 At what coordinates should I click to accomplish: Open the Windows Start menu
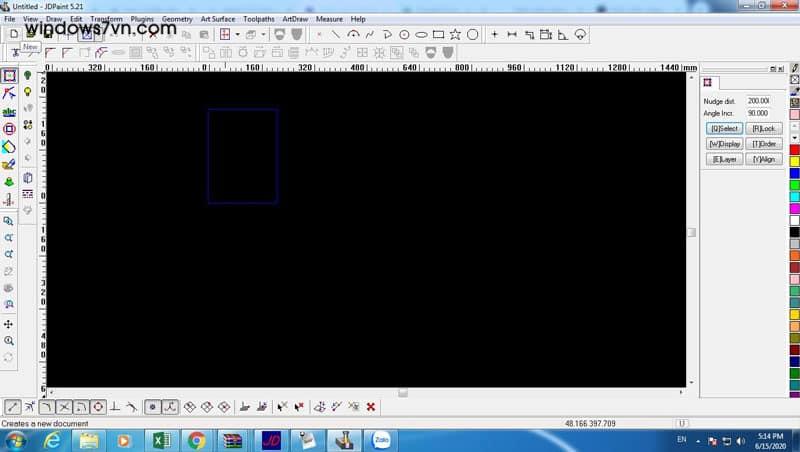(x=15, y=440)
